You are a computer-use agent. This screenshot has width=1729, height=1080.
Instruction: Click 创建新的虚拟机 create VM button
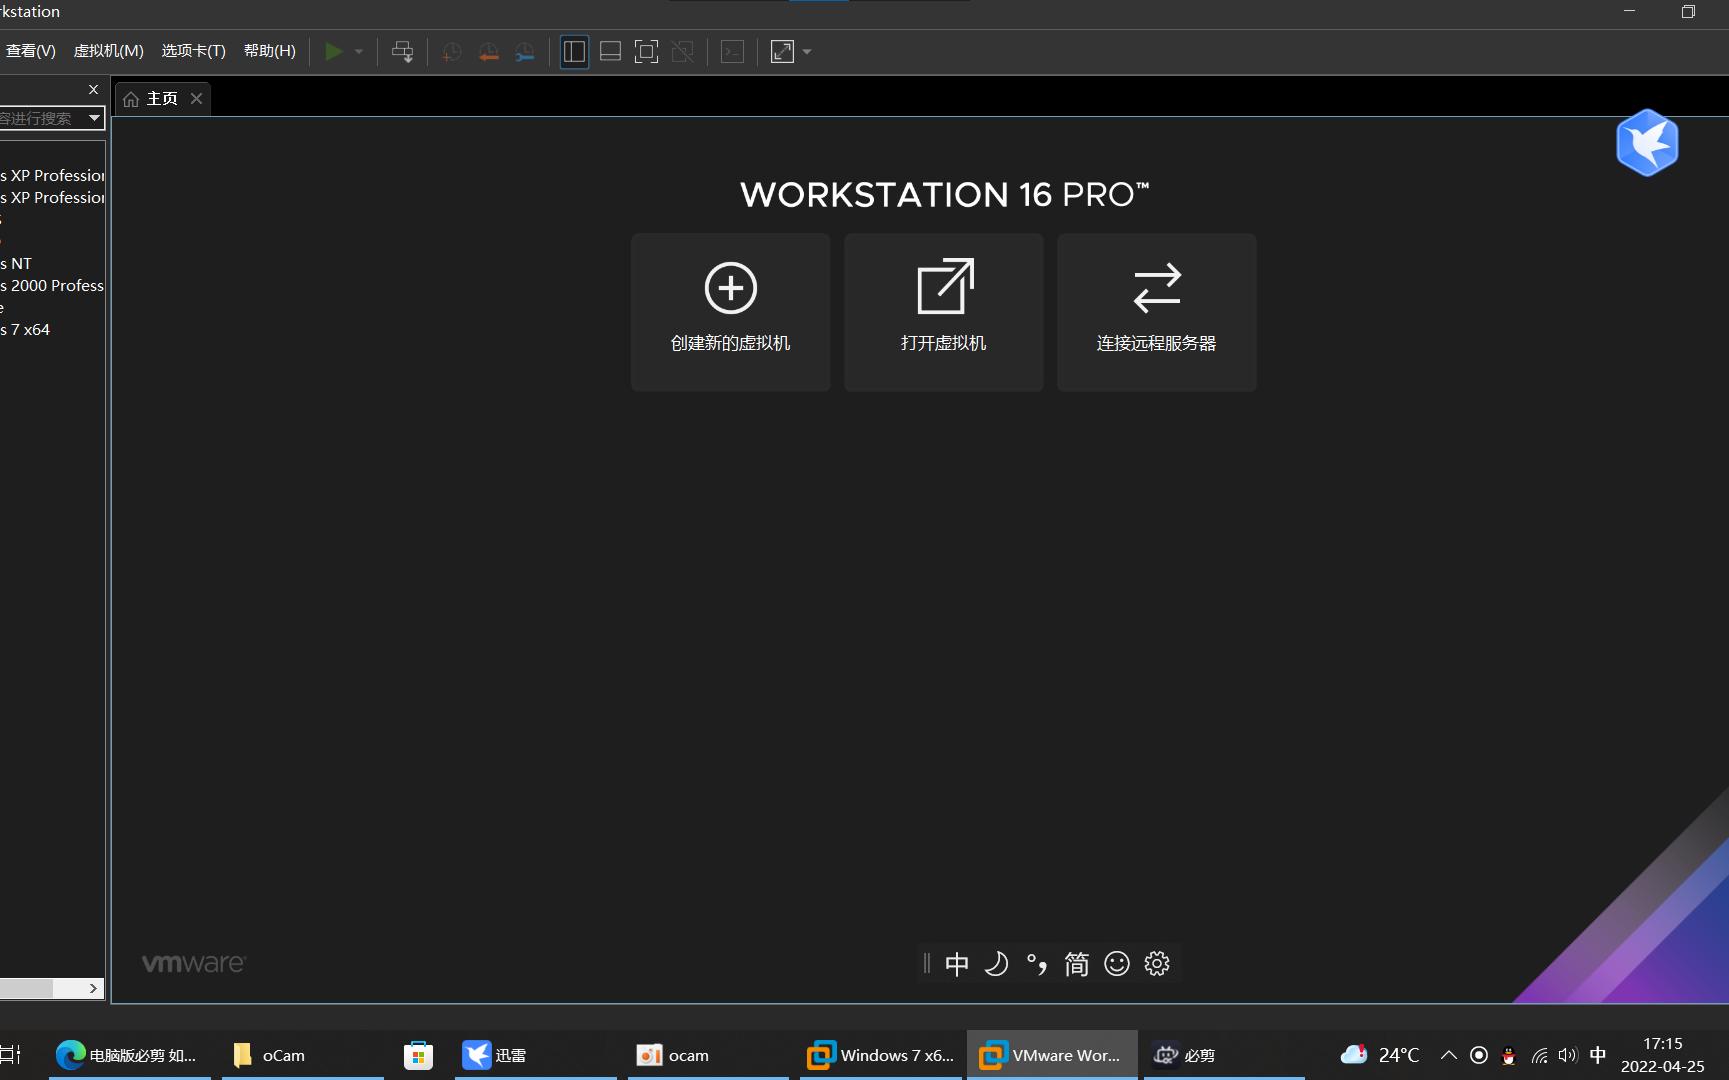point(730,312)
